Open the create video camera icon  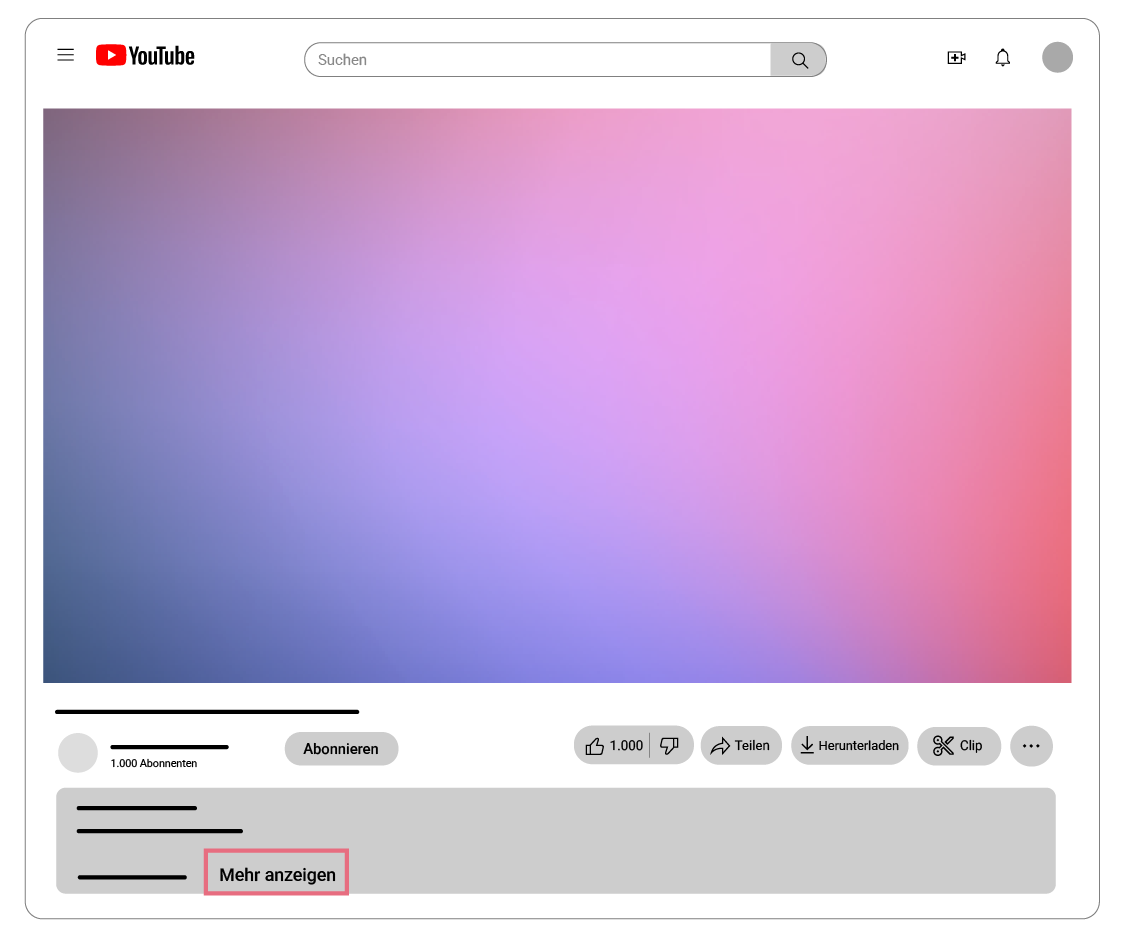point(956,58)
